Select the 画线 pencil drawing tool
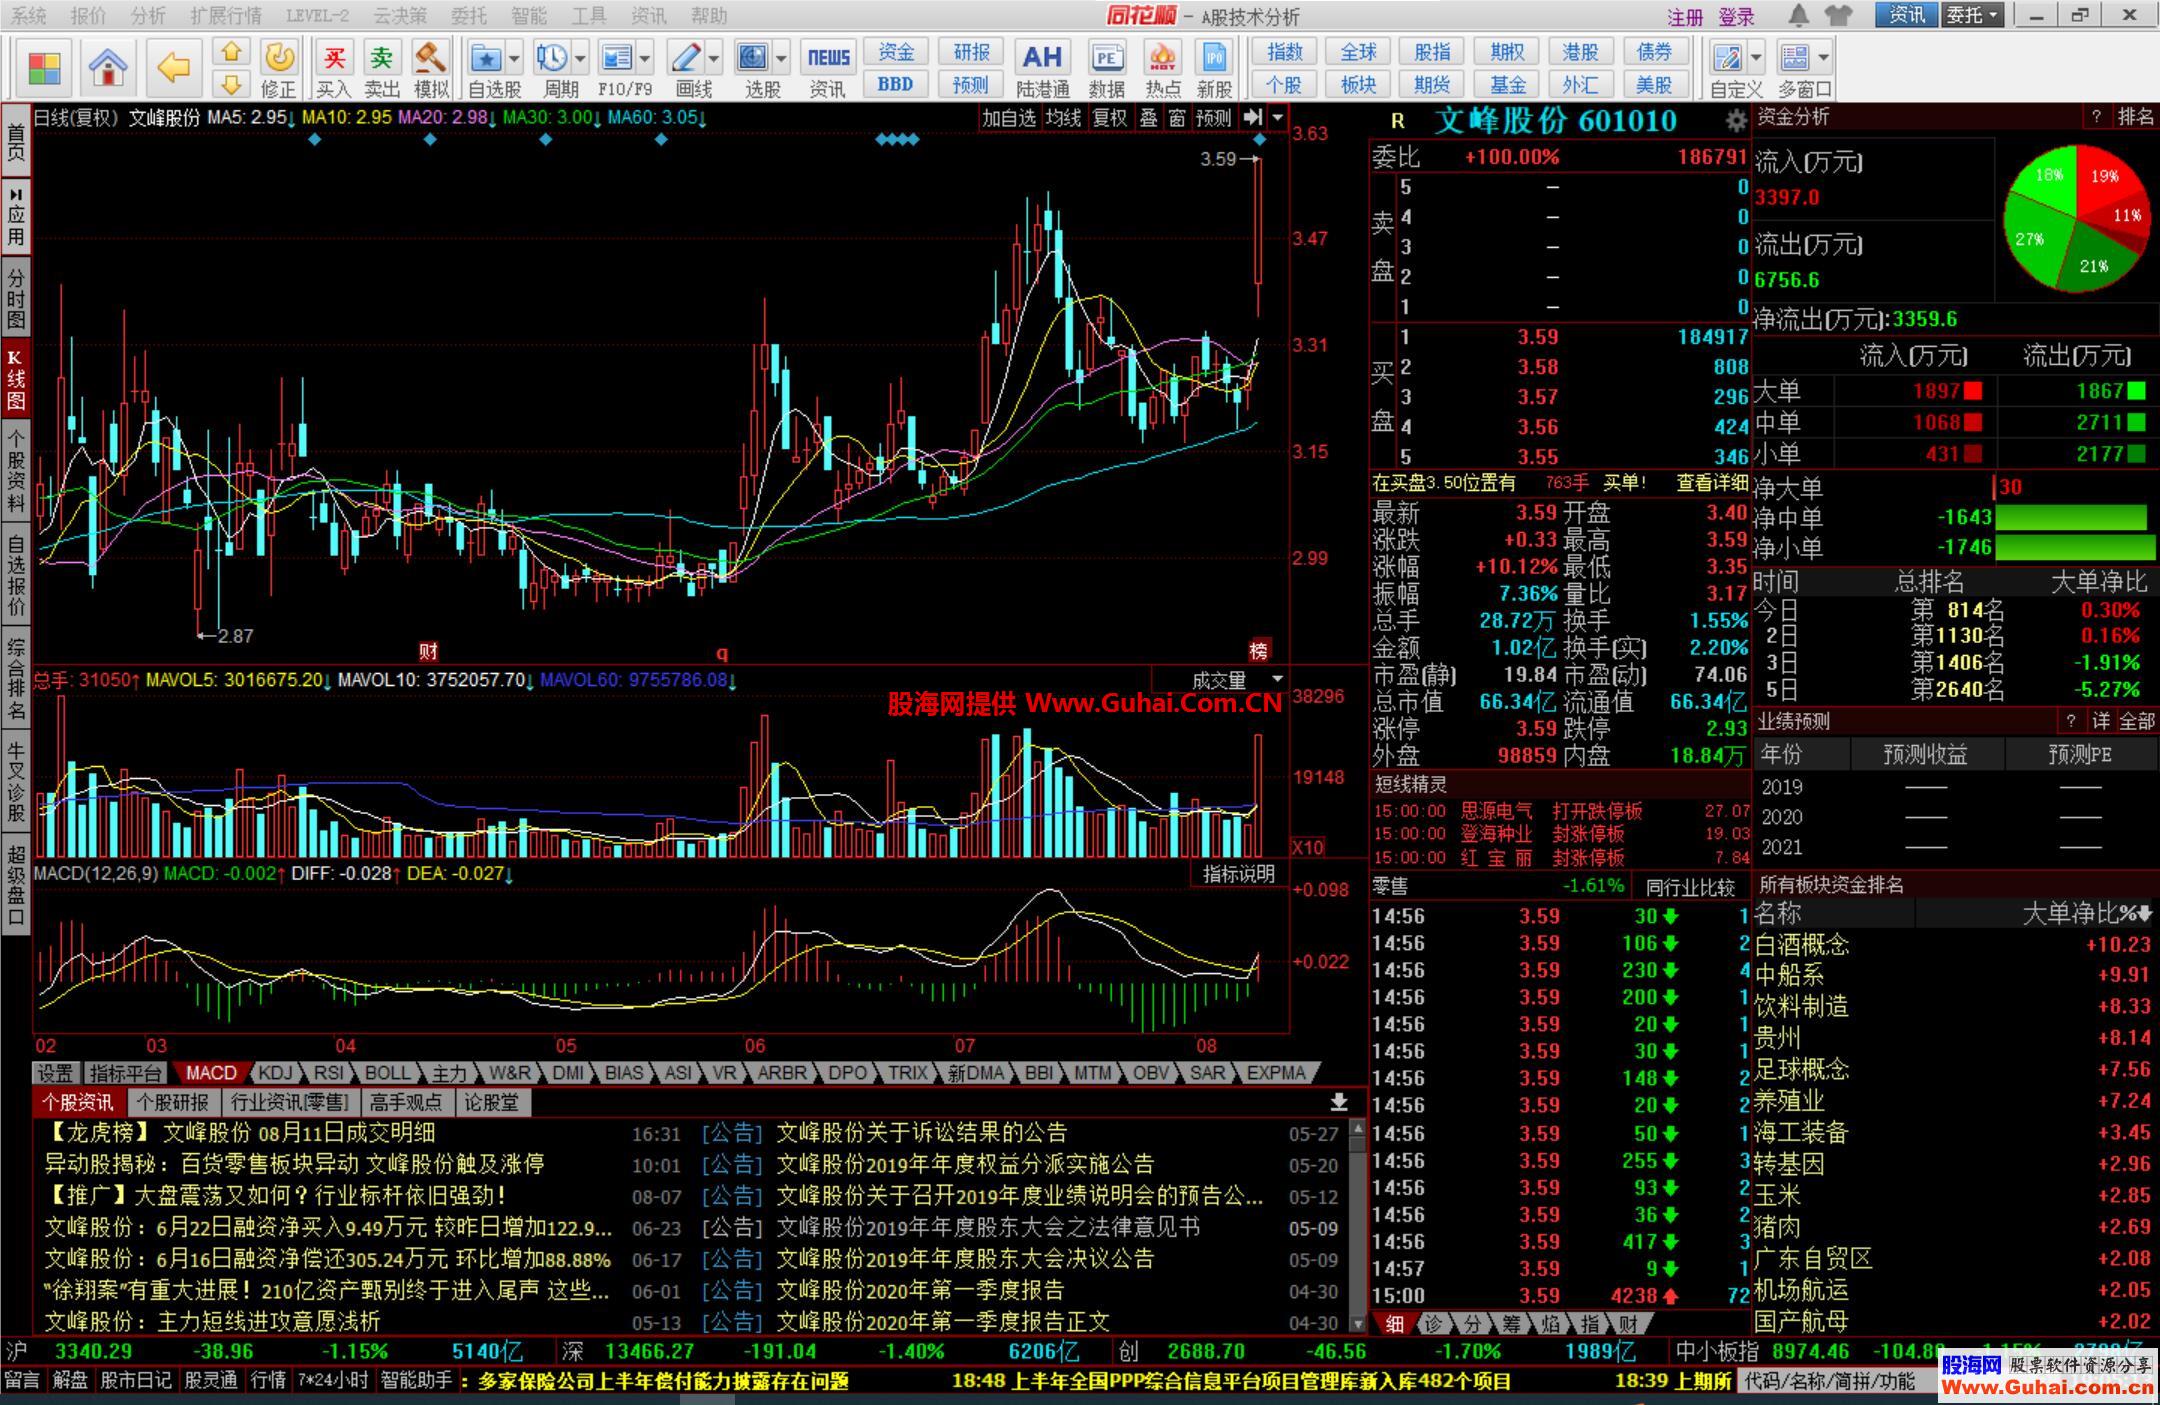This screenshot has width=2160, height=1405. pyautogui.click(x=685, y=57)
